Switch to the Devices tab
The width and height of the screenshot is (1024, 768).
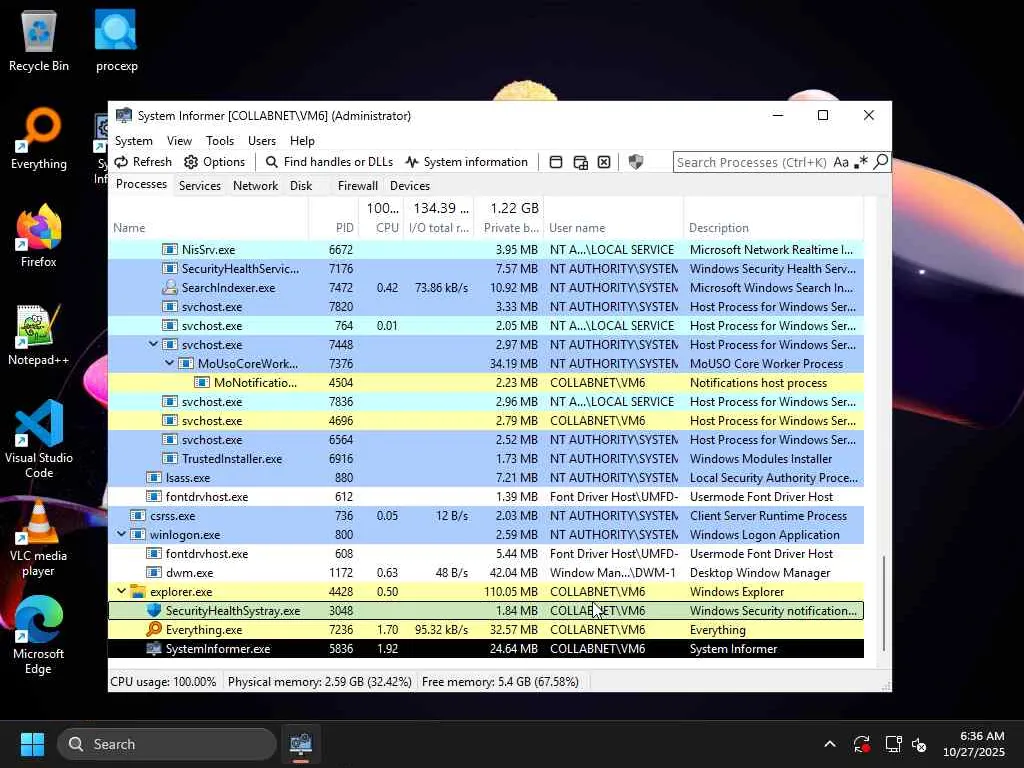coord(409,185)
